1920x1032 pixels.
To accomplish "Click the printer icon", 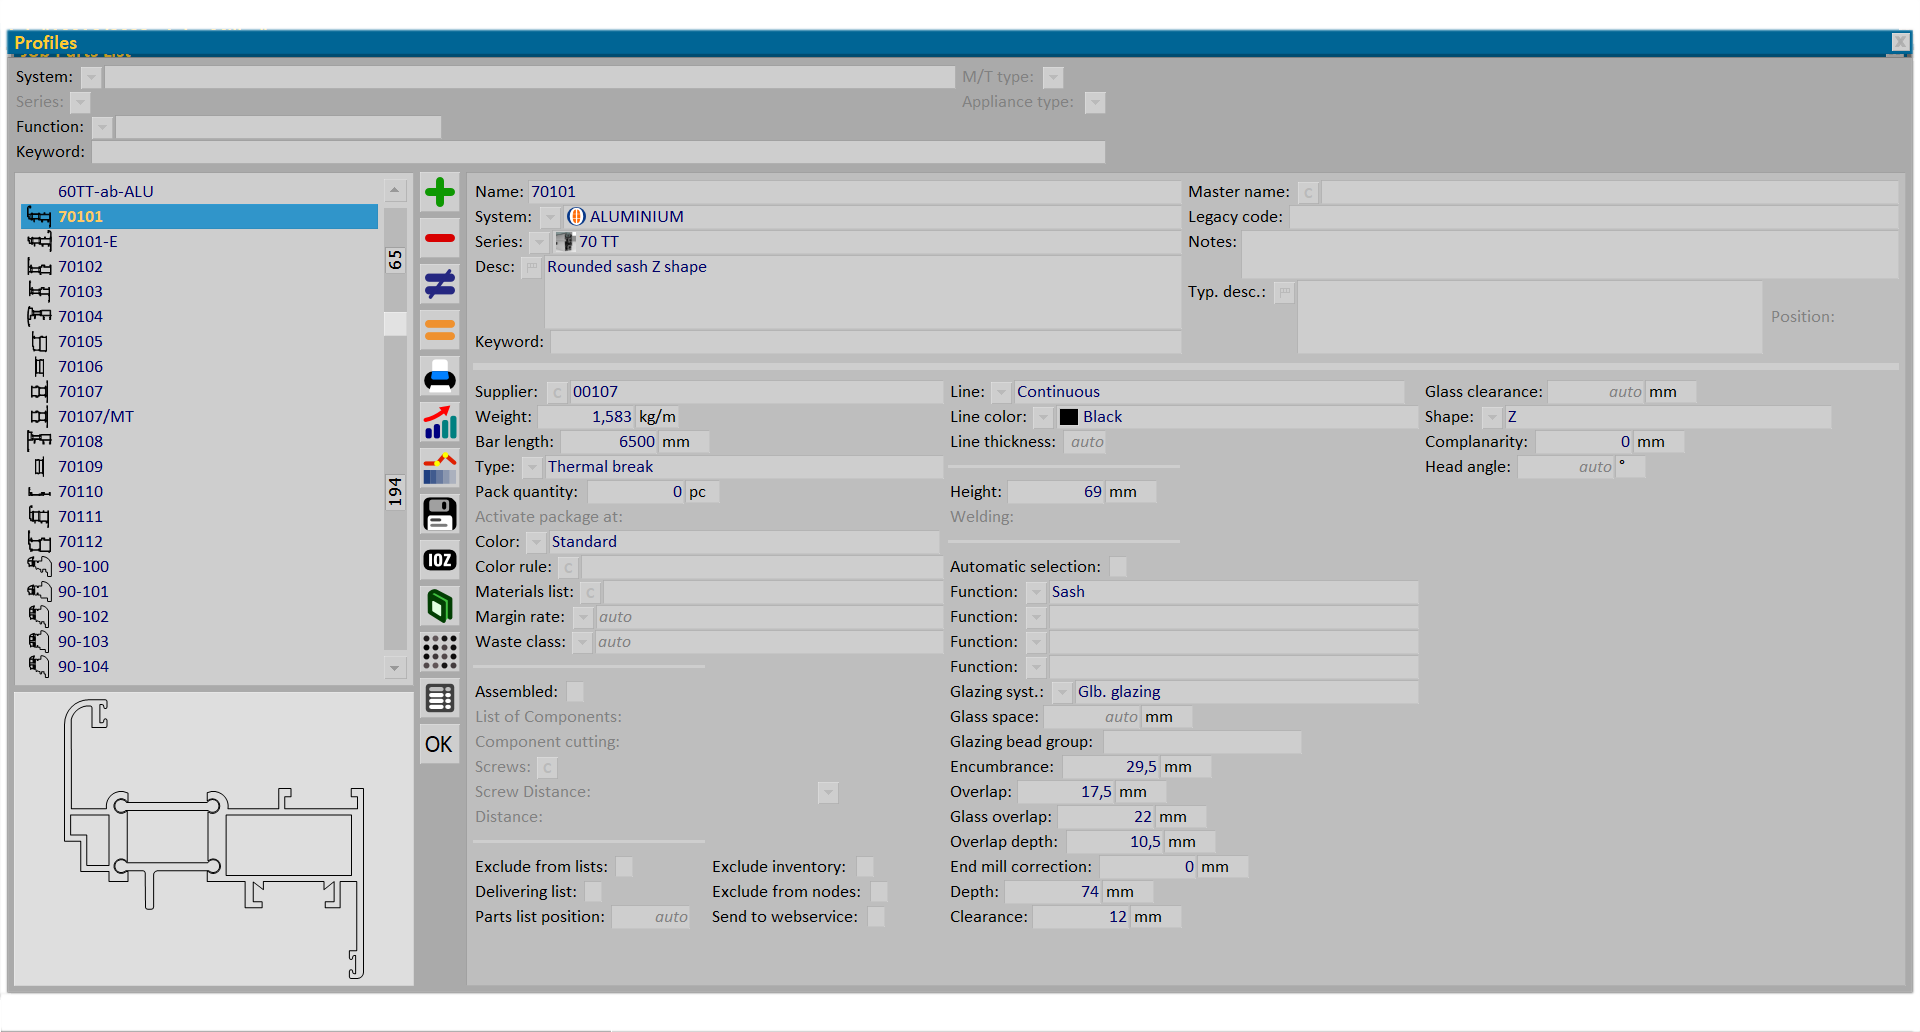I will pyautogui.click(x=439, y=378).
